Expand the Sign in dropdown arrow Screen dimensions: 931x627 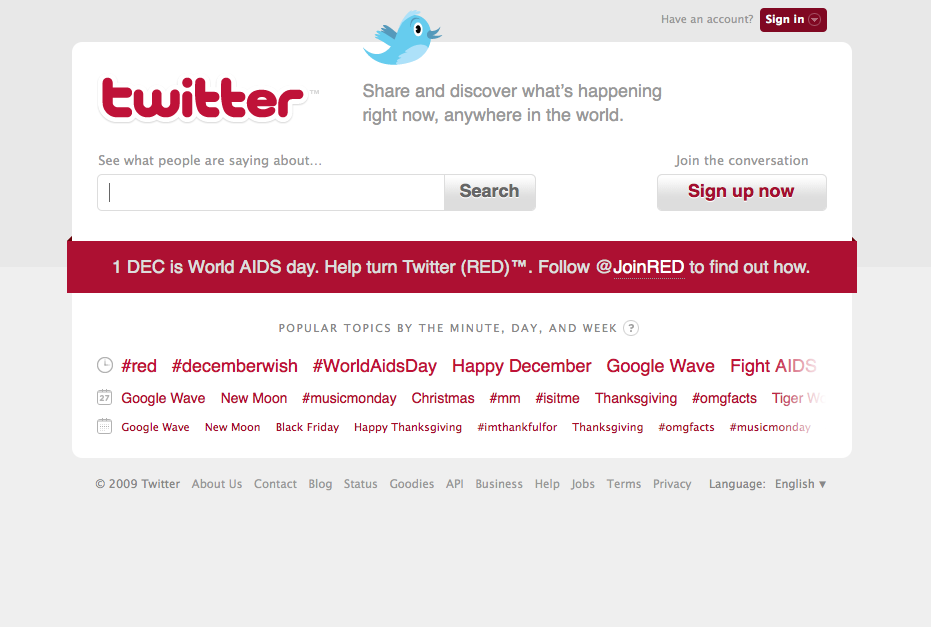815,20
